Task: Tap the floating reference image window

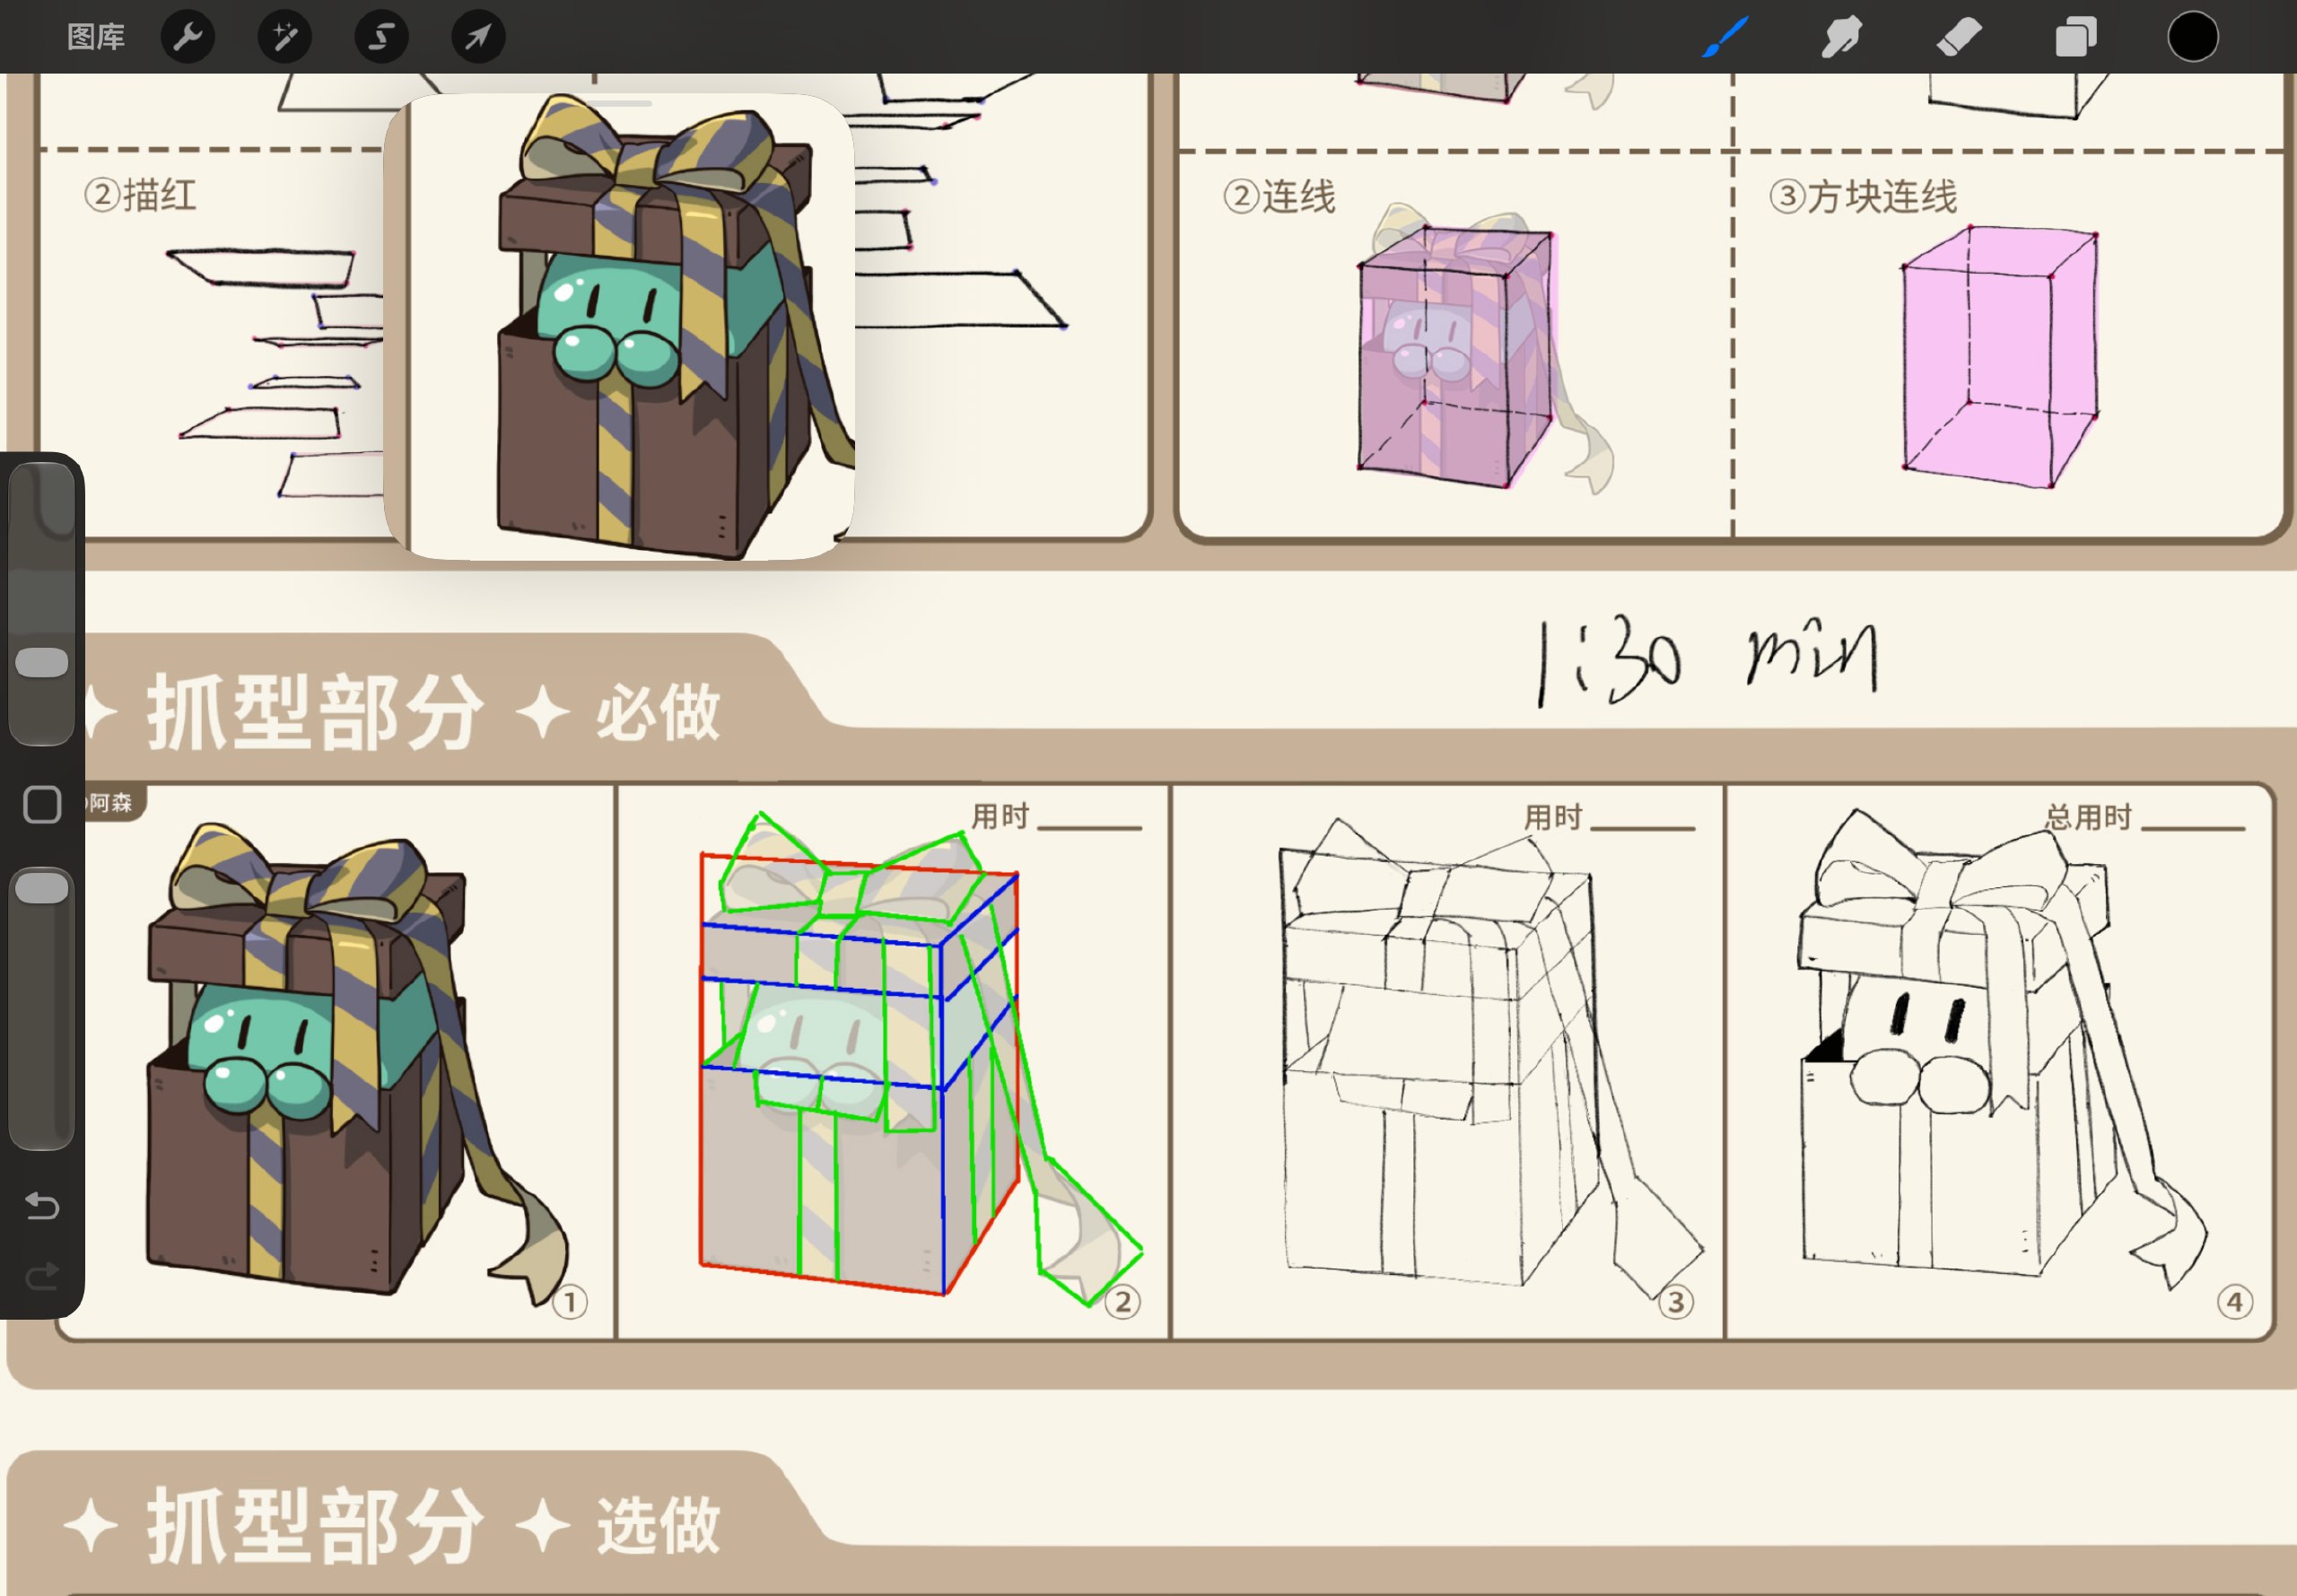Action: click(619, 328)
